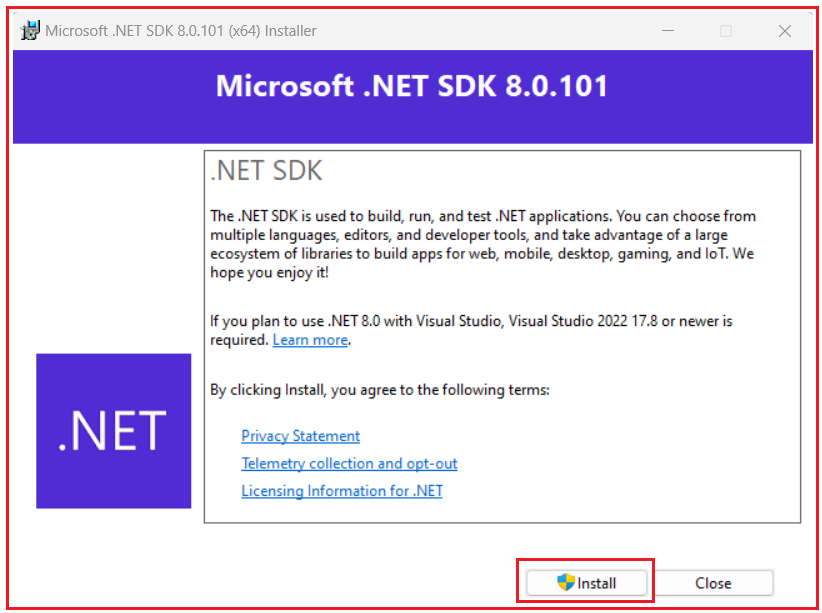Open the Learn more link
Image resolution: width=822 pixels, height=613 pixels.
pos(310,340)
